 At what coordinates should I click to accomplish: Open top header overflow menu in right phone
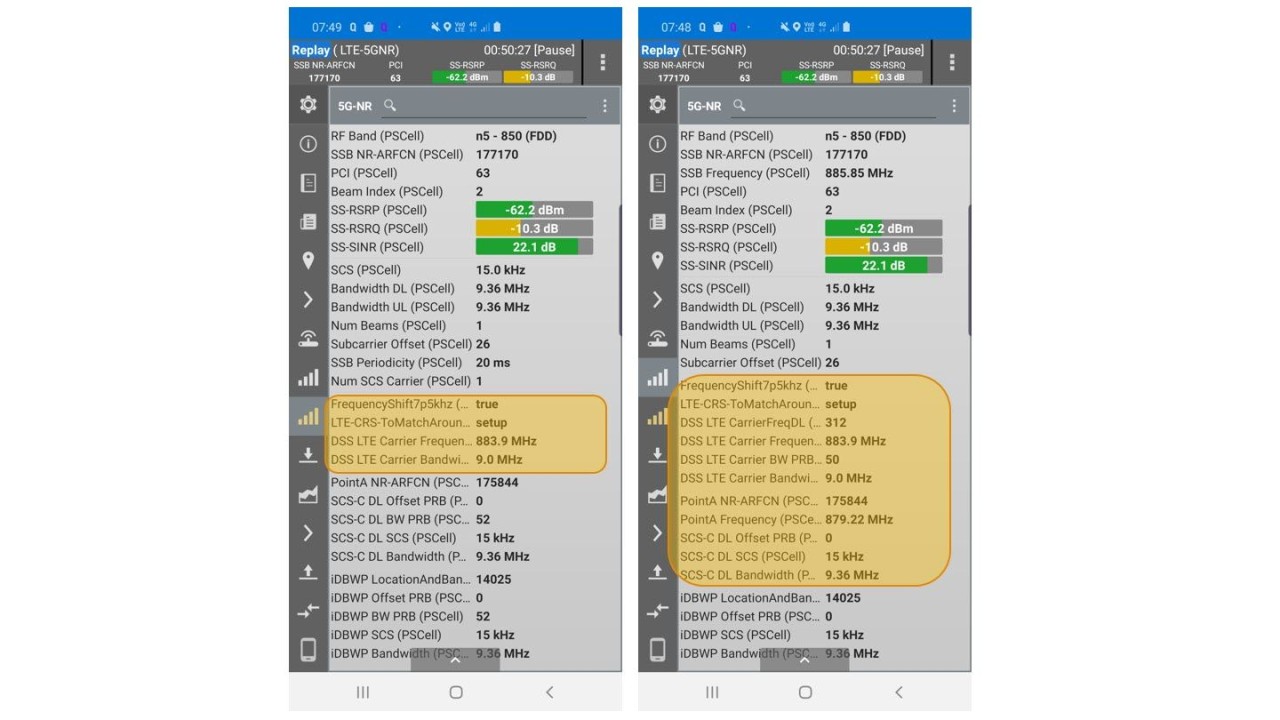[x=952, y=62]
